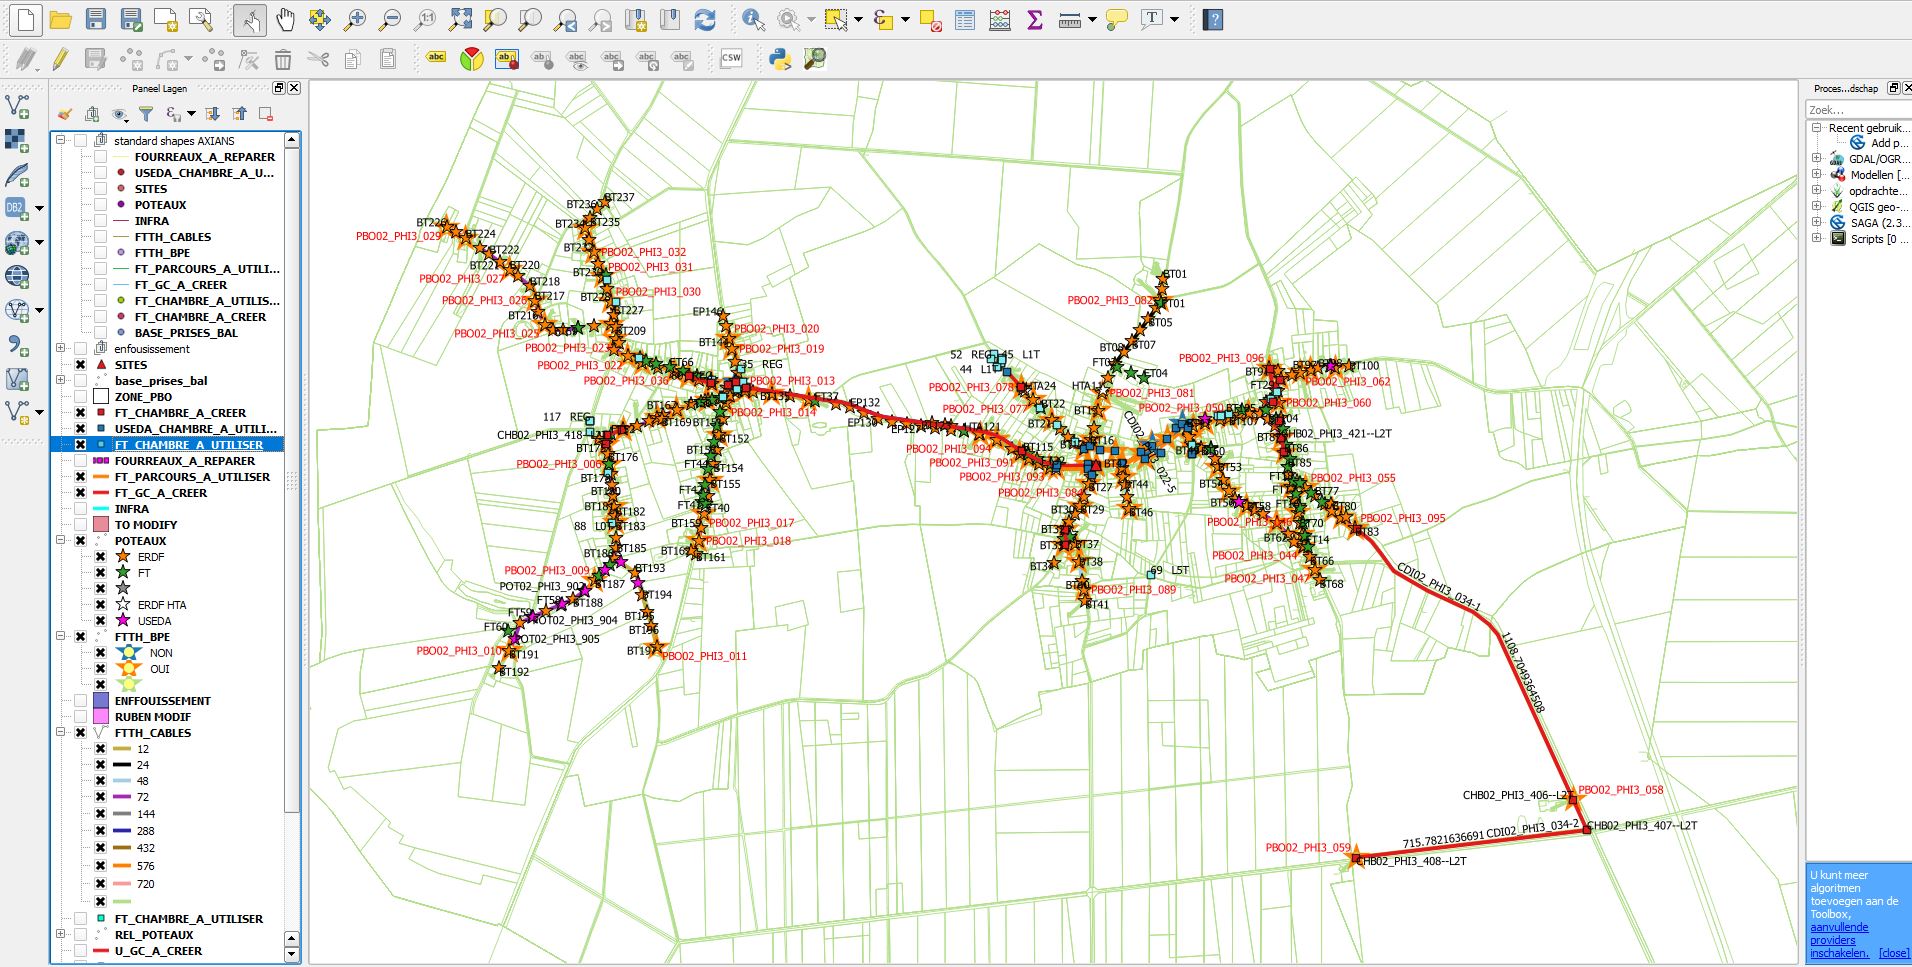
Task: Click the [close] link in toolbox hint
Action: pos(1893,953)
